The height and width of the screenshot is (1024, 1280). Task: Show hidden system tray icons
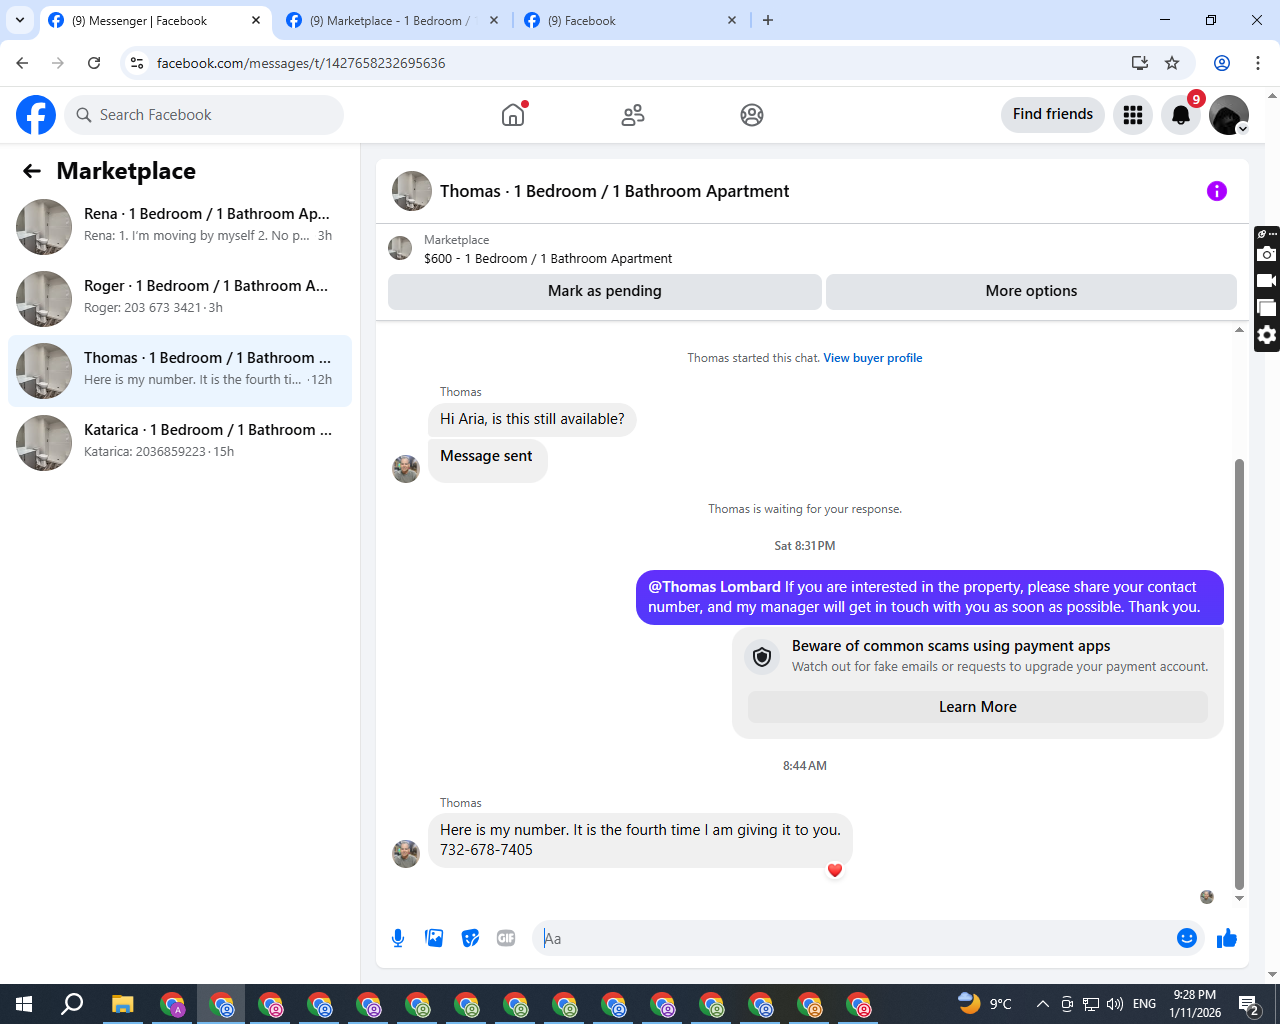pos(1043,1004)
